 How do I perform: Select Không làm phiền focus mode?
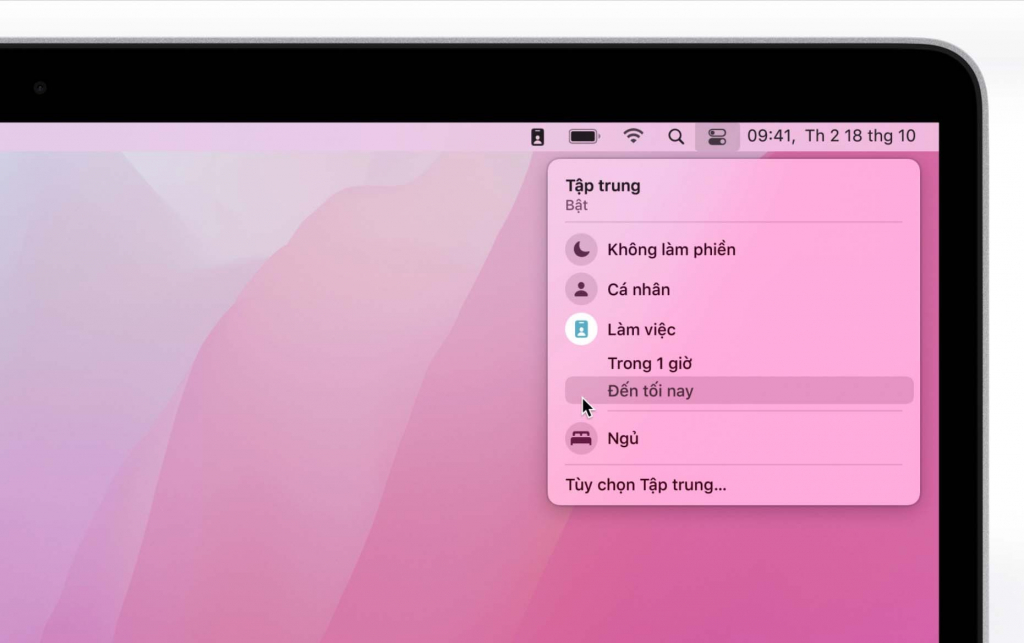[739, 249]
